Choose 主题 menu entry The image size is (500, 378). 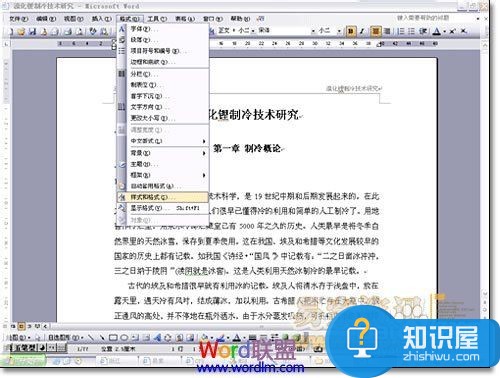pyautogui.click(x=163, y=164)
